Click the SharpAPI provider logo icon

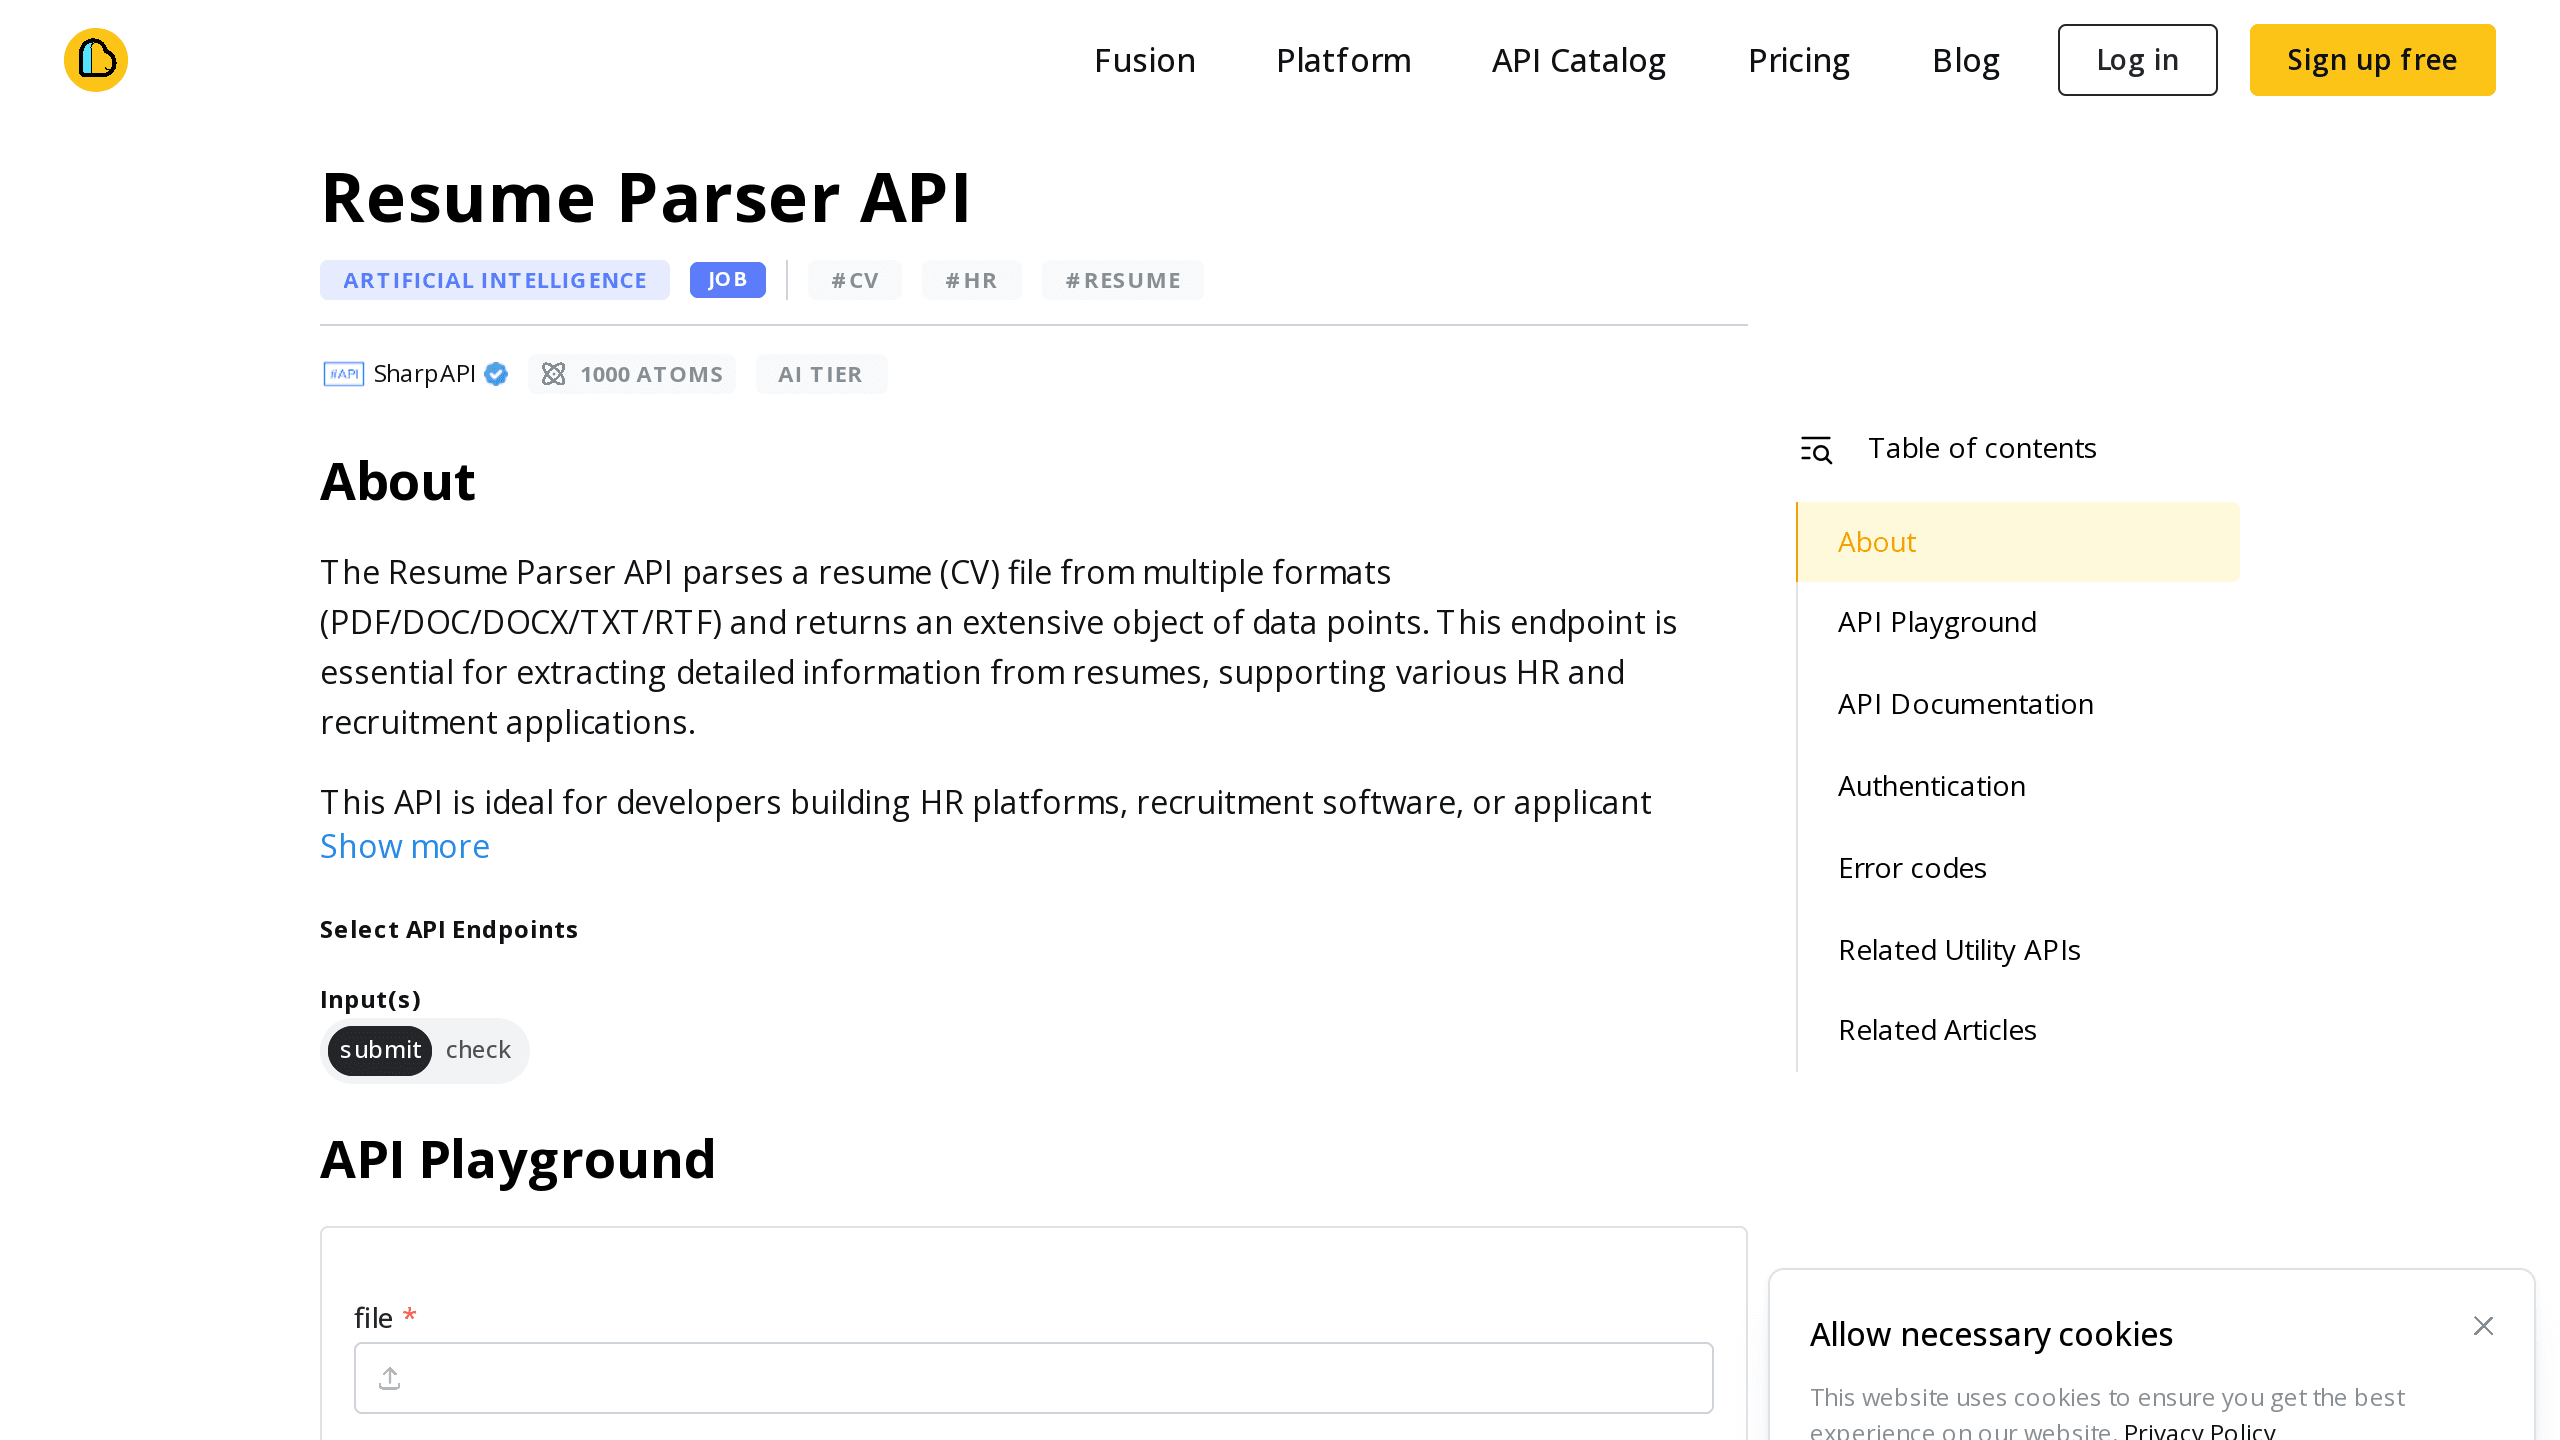click(343, 373)
